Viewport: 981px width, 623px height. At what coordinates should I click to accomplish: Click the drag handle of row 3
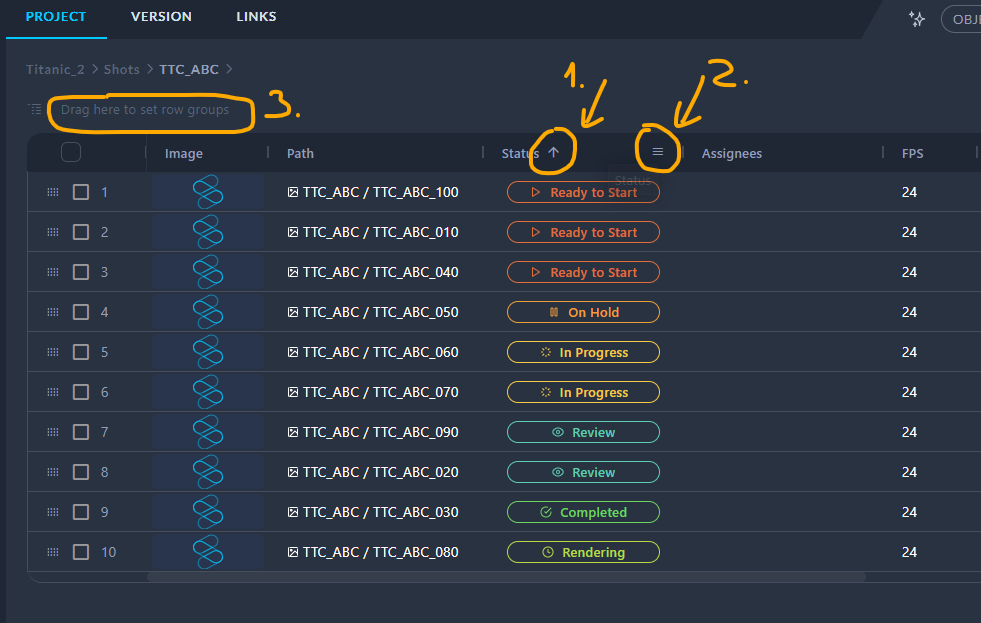pos(53,272)
